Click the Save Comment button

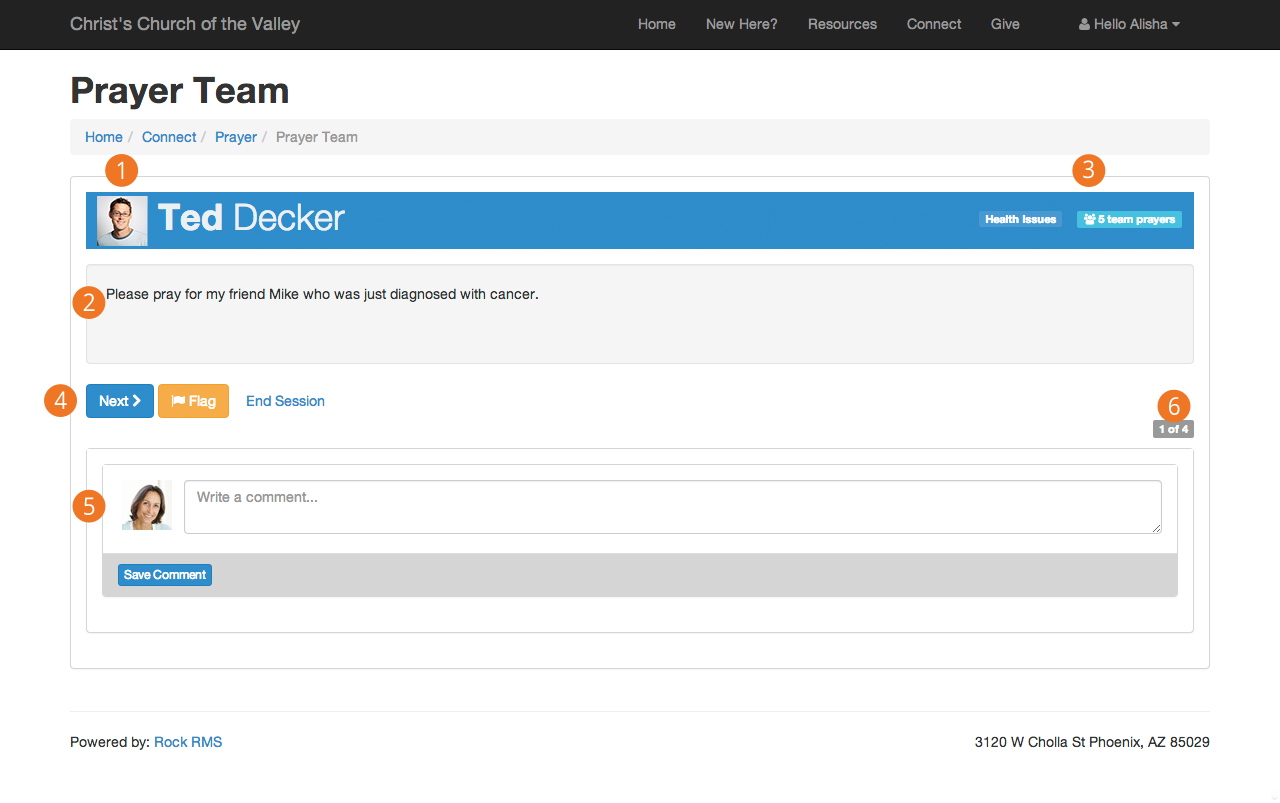[x=165, y=575]
